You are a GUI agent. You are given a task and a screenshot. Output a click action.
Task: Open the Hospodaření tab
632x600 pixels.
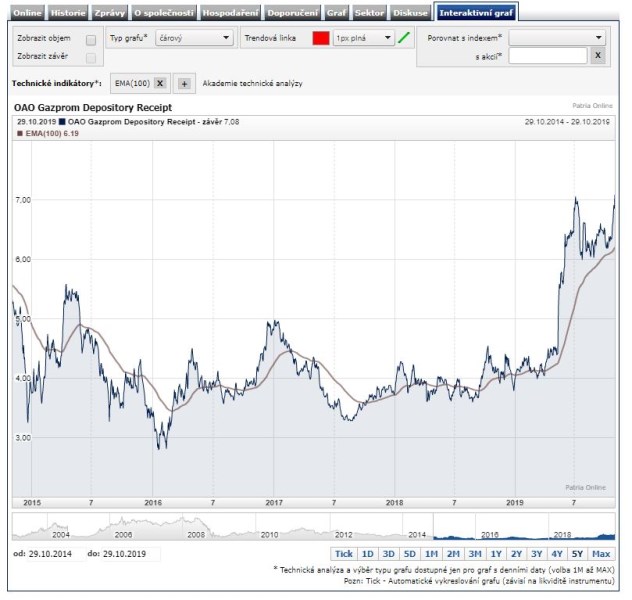click(230, 13)
